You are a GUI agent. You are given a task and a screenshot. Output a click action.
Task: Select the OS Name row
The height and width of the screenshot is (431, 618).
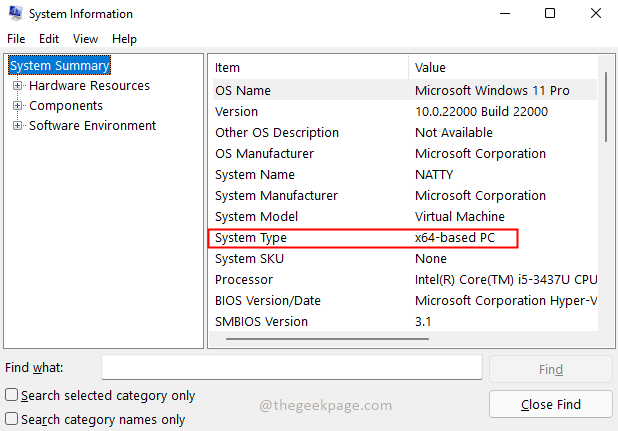click(x=405, y=91)
